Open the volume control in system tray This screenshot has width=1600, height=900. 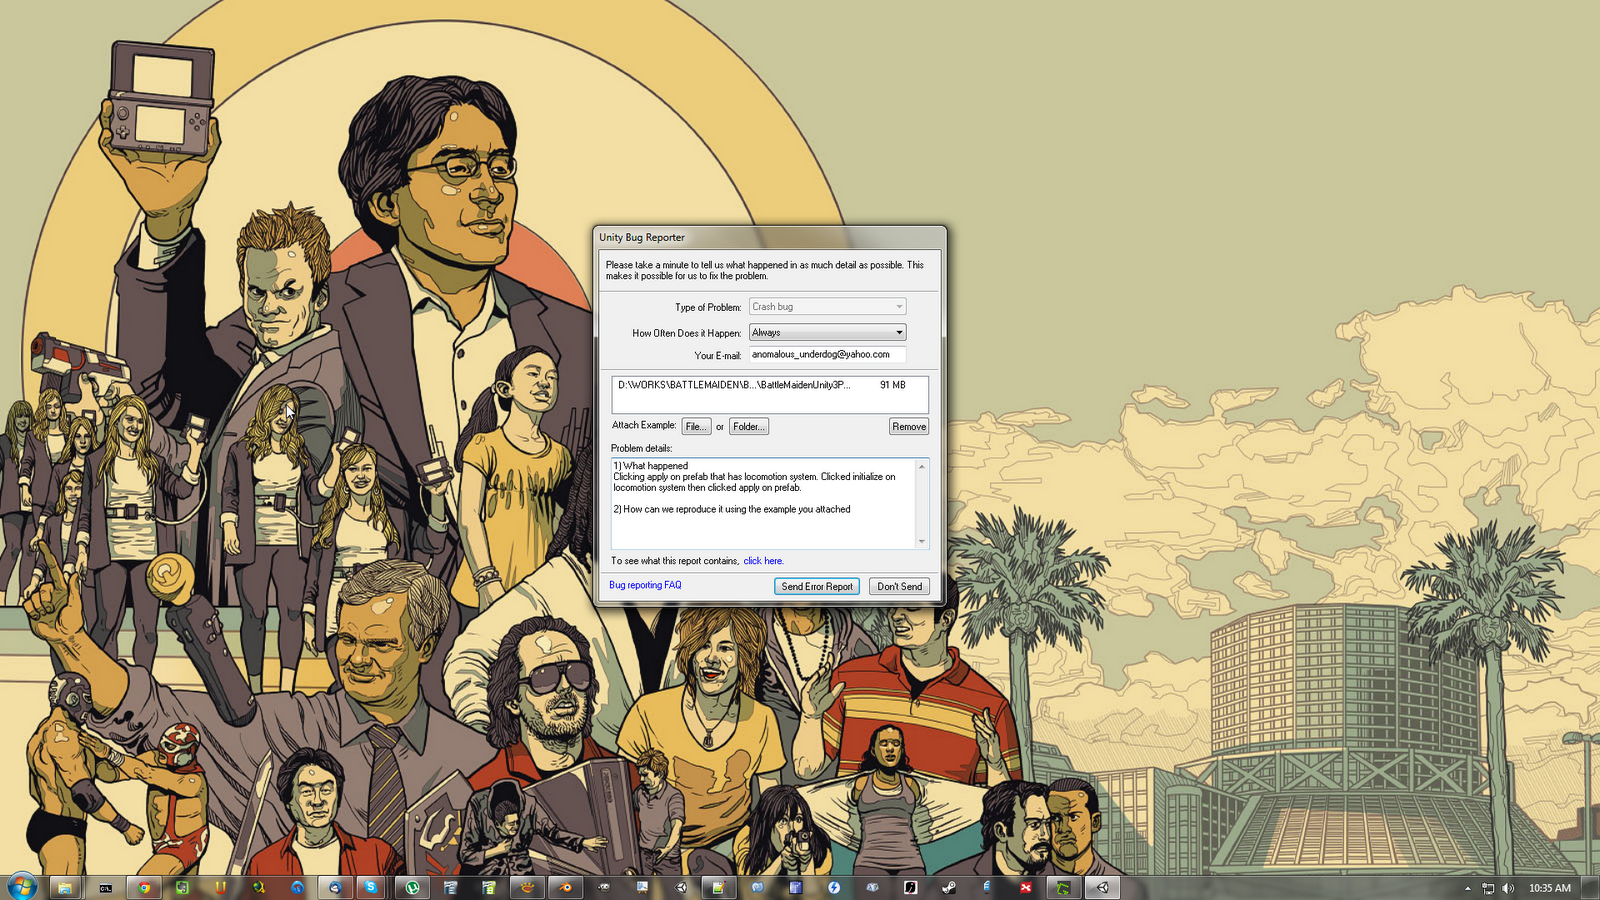click(1508, 888)
